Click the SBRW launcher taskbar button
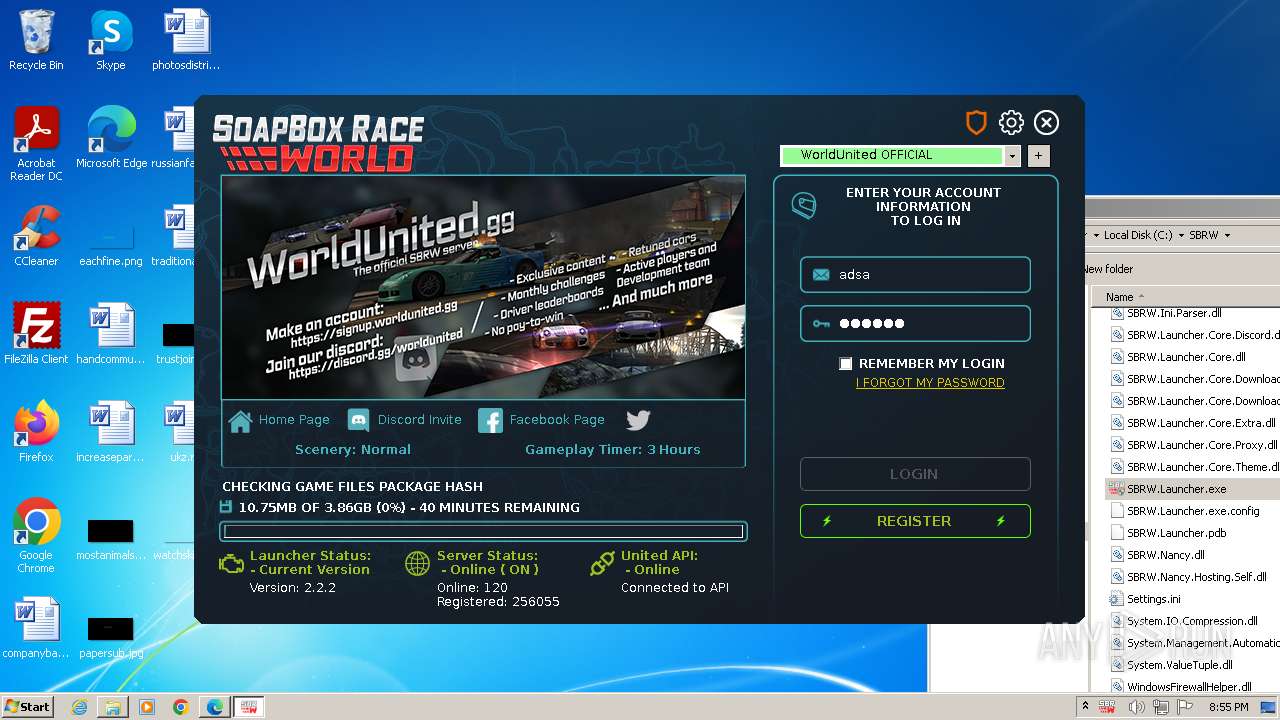The image size is (1280, 720). pyautogui.click(x=249, y=707)
